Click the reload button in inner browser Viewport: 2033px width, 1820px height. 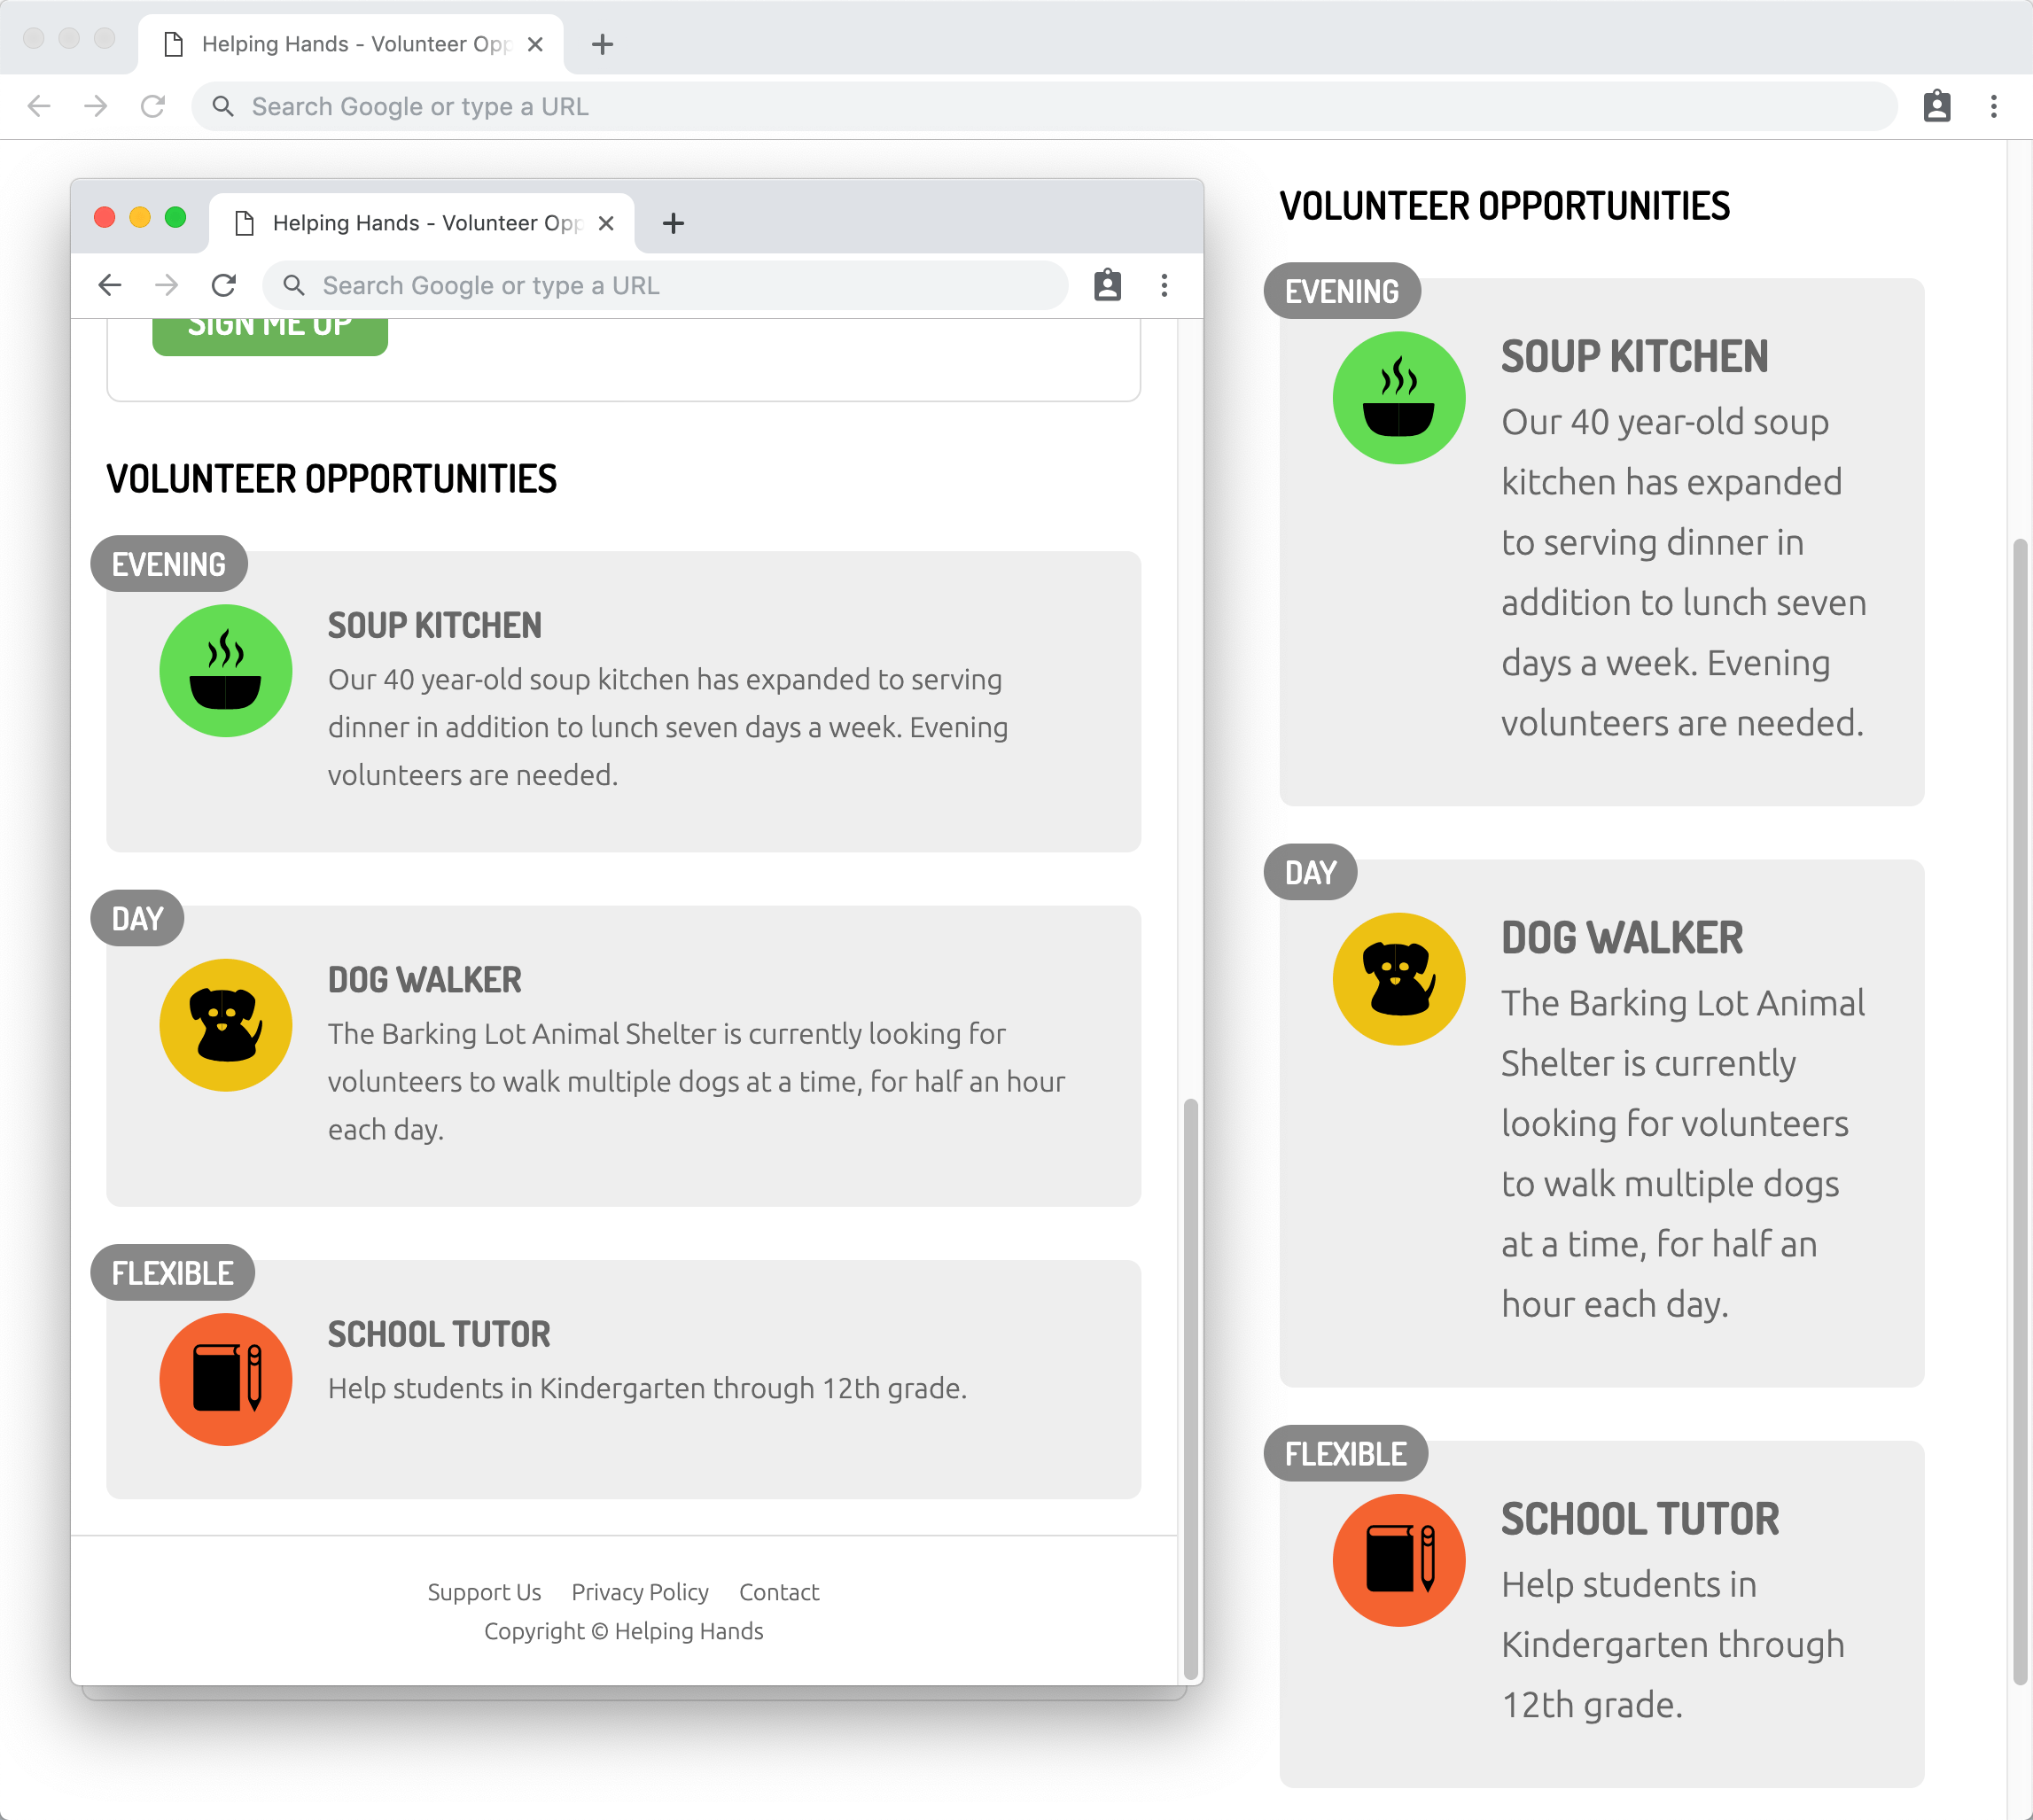click(x=224, y=286)
